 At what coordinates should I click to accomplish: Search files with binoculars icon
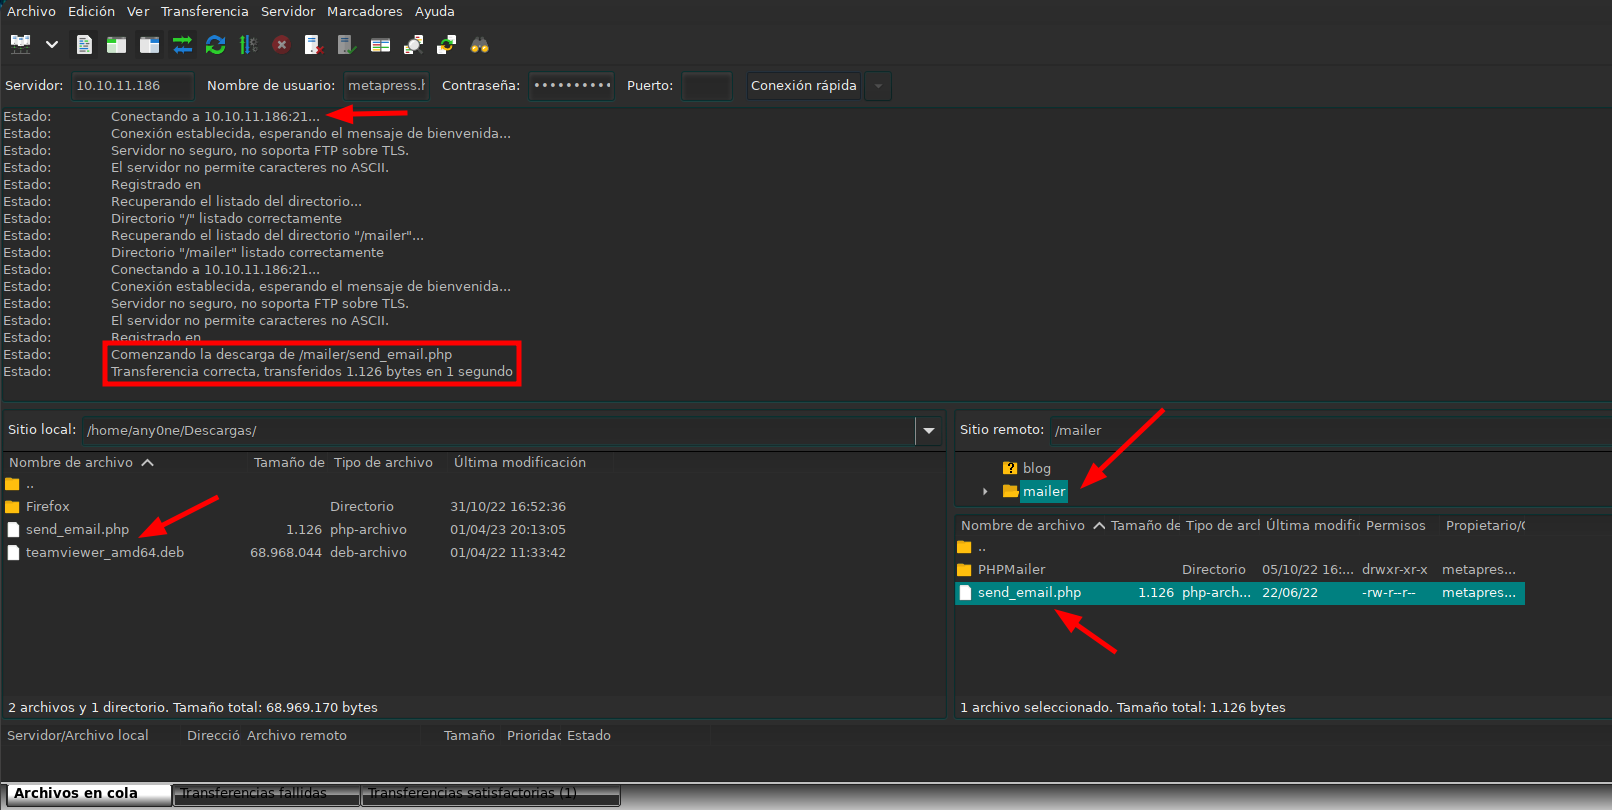tap(480, 44)
